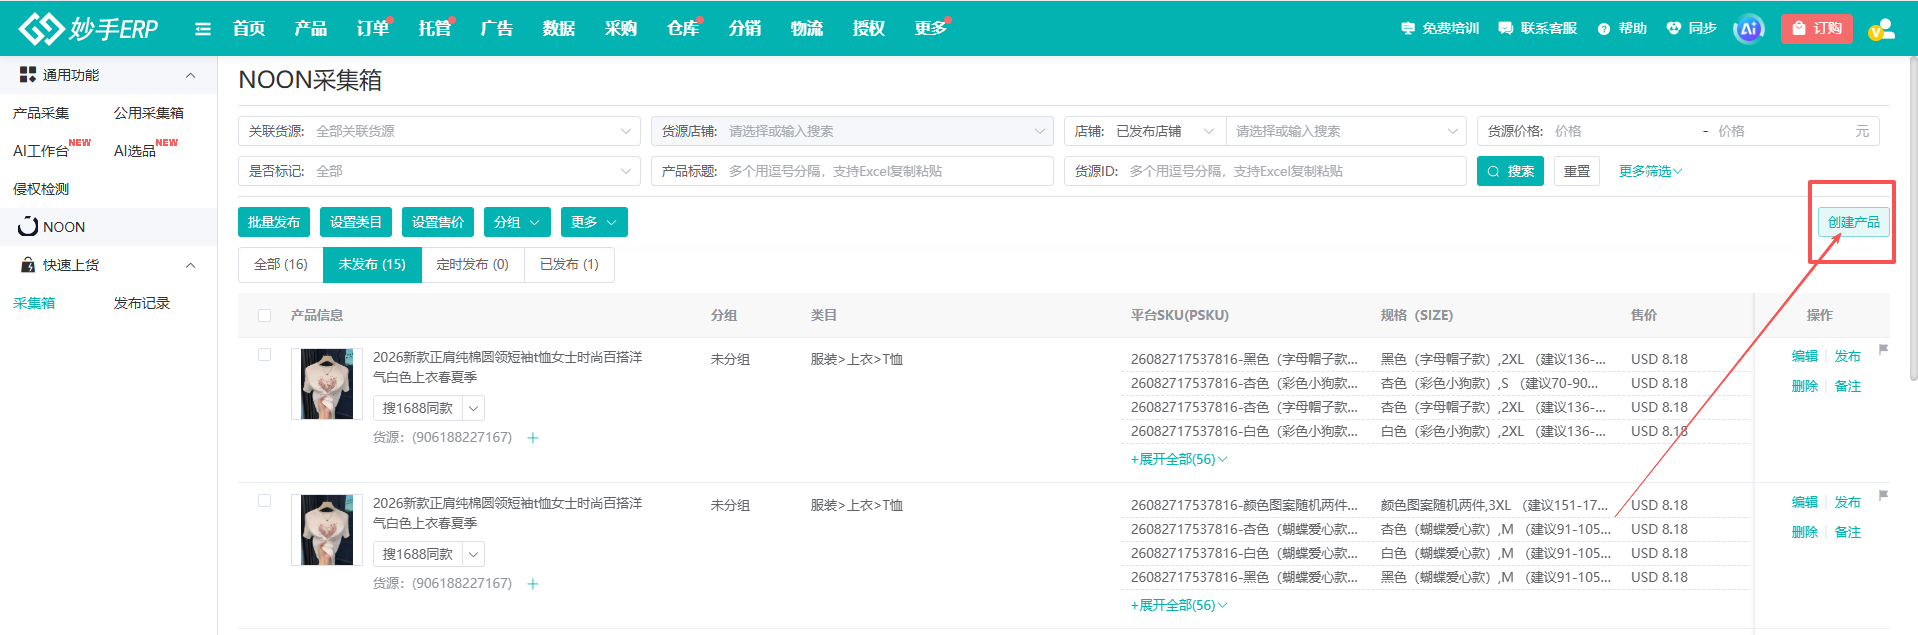Screen dimensions: 1918x635
Task: Click 备注 link on second product
Action: 1848,532
